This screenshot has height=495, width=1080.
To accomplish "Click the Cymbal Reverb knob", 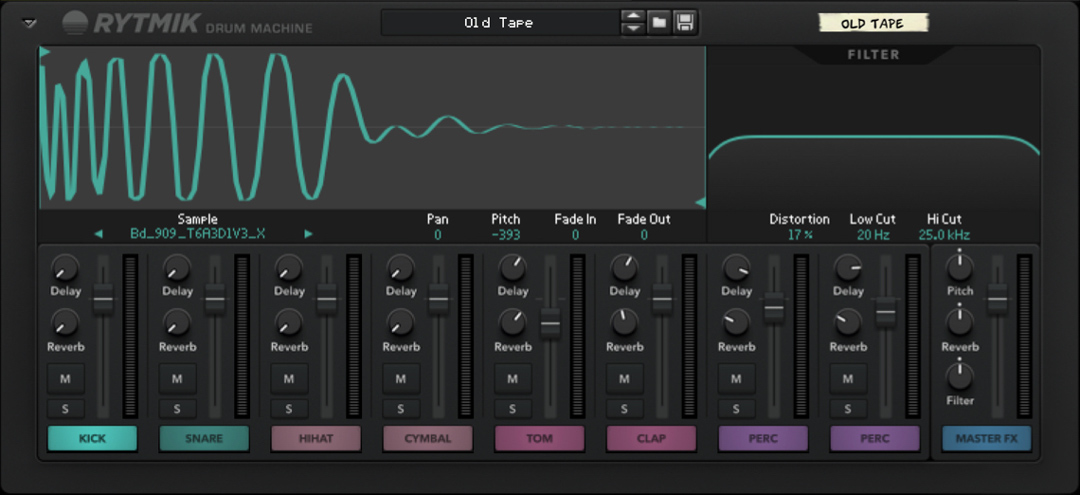I will (401, 322).
